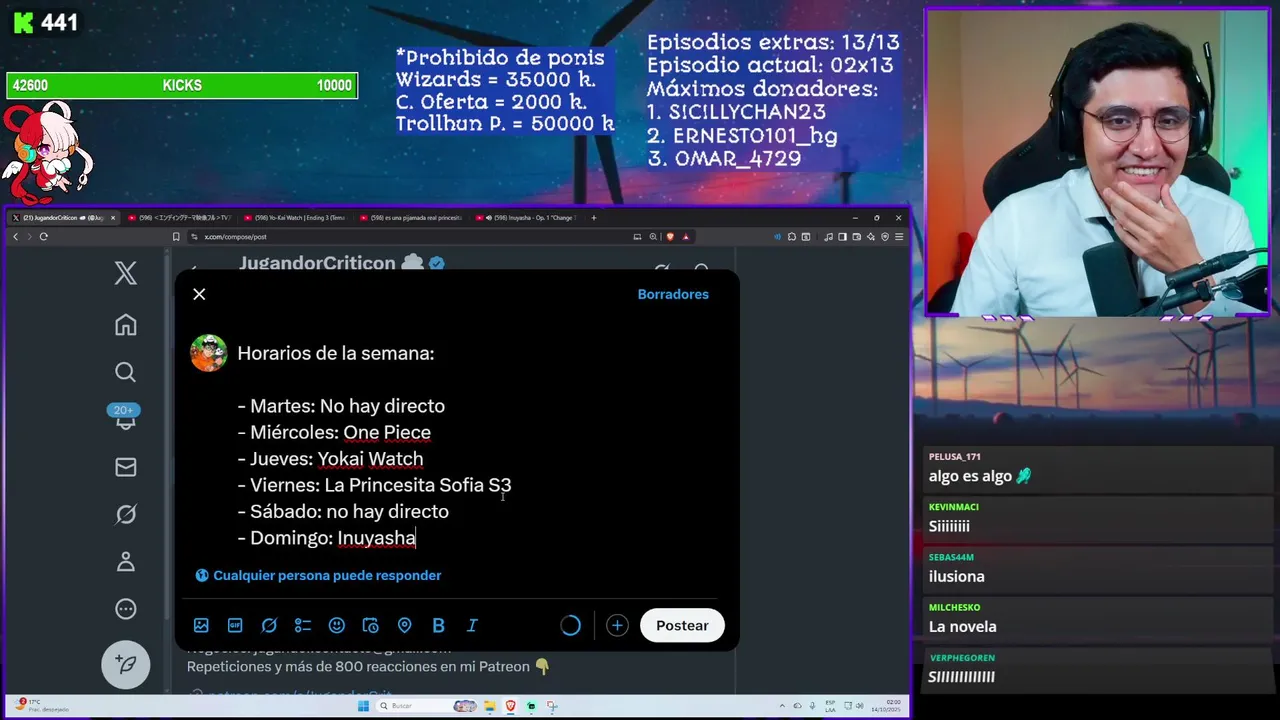Change who can reply setting

(x=318, y=575)
